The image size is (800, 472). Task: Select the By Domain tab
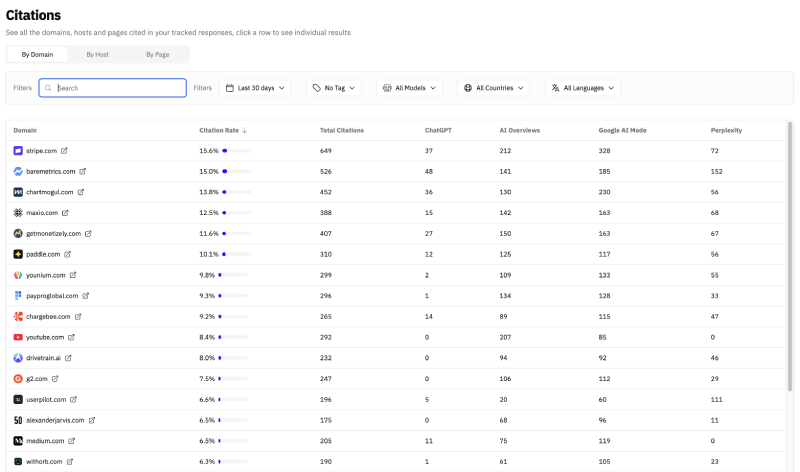coord(38,54)
